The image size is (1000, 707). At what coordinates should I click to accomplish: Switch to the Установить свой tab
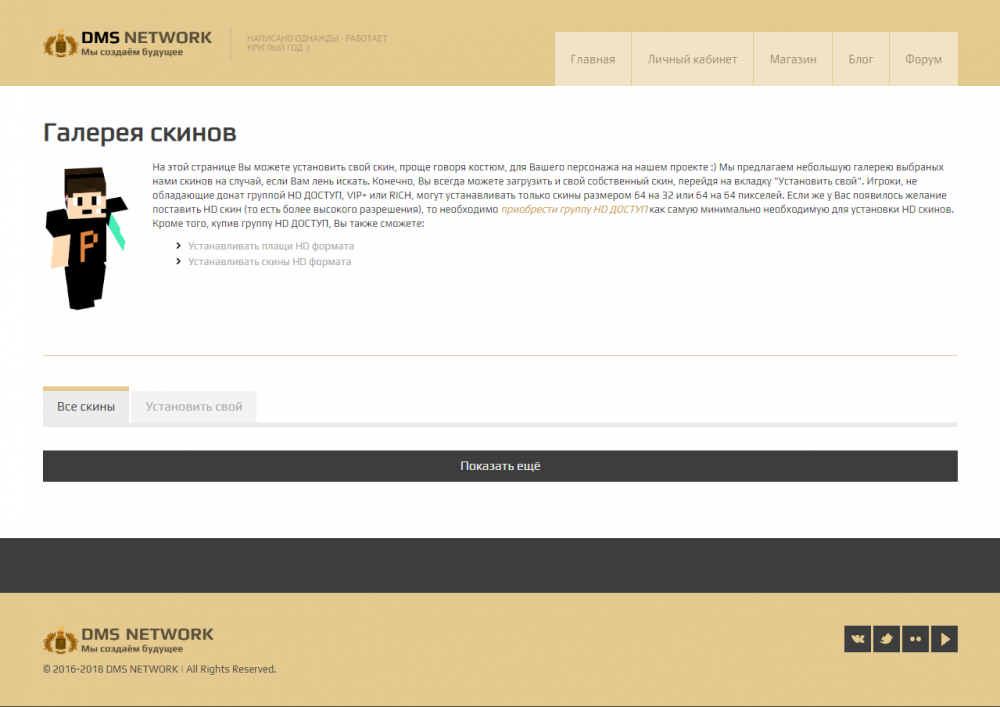(194, 407)
